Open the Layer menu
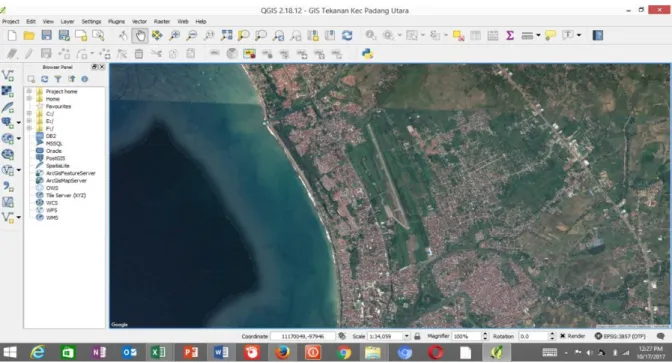The width and height of the screenshot is (672, 363). tap(67, 21)
